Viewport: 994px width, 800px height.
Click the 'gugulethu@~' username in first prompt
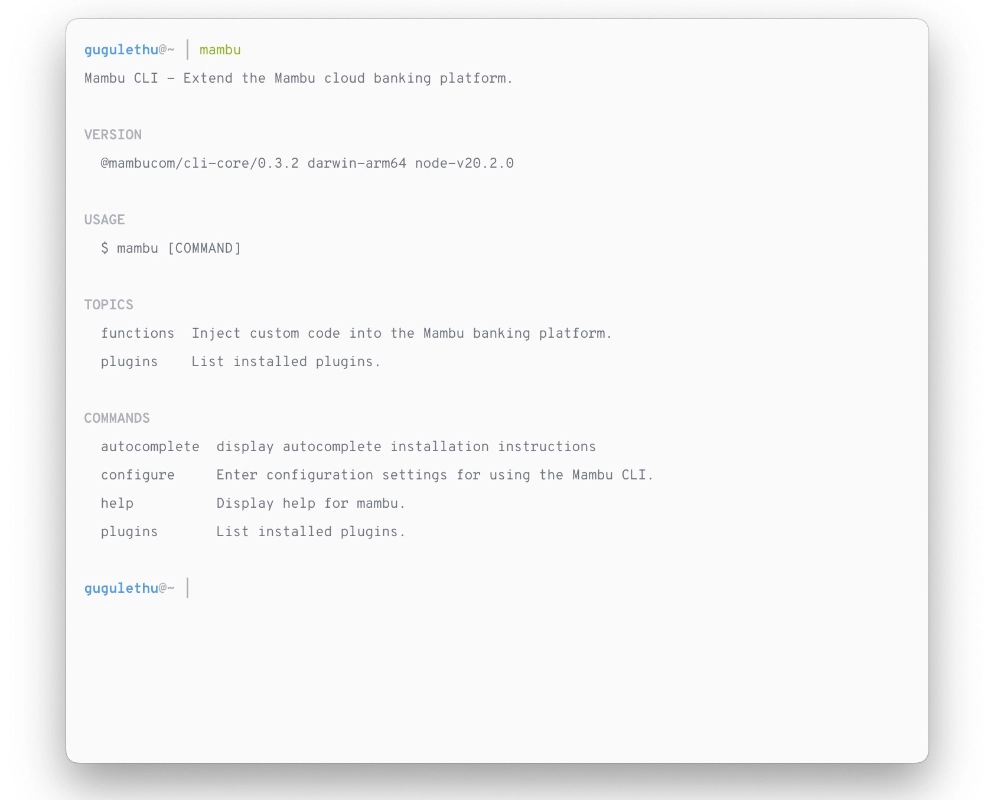[129, 50]
